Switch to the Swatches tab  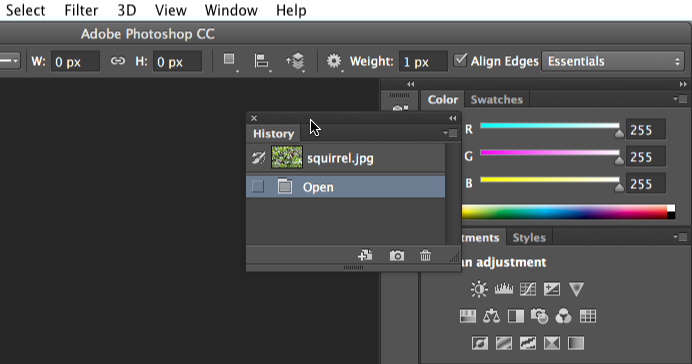point(496,100)
